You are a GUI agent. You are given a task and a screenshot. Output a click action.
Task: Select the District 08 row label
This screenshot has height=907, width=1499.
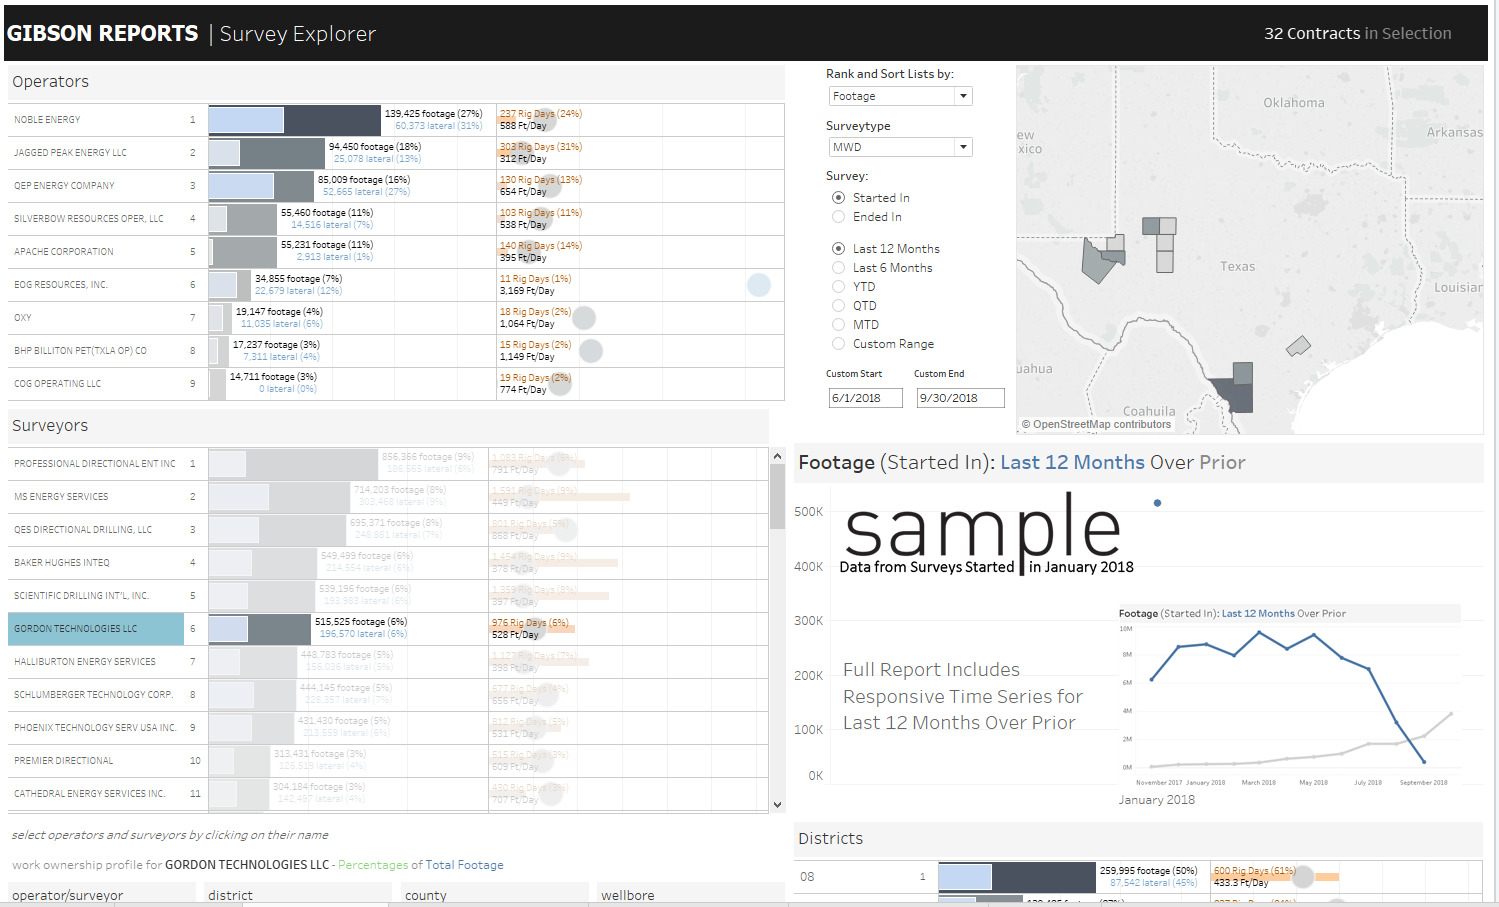[807, 877]
